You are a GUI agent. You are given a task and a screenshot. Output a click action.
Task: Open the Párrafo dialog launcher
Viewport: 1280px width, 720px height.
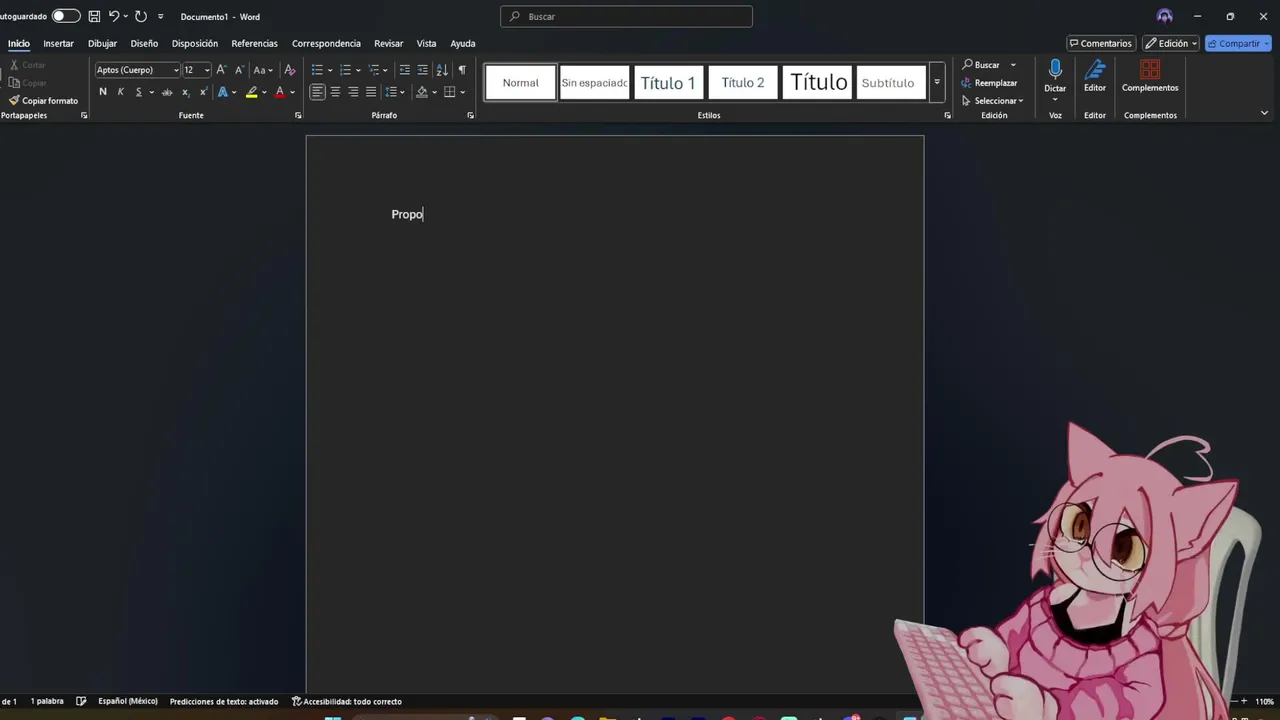pyautogui.click(x=470, y=115)
